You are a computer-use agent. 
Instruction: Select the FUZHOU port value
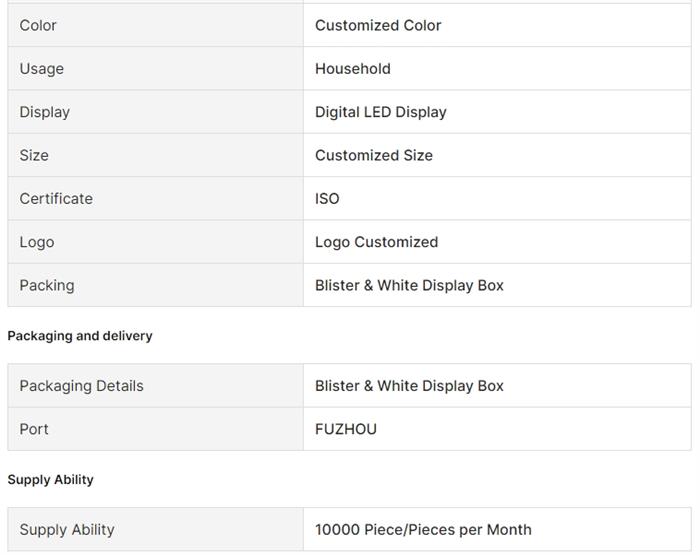[345, 429]
